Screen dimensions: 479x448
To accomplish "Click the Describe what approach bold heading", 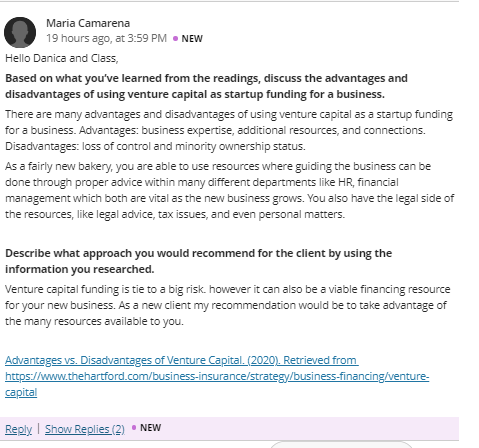I will point(198,261).
